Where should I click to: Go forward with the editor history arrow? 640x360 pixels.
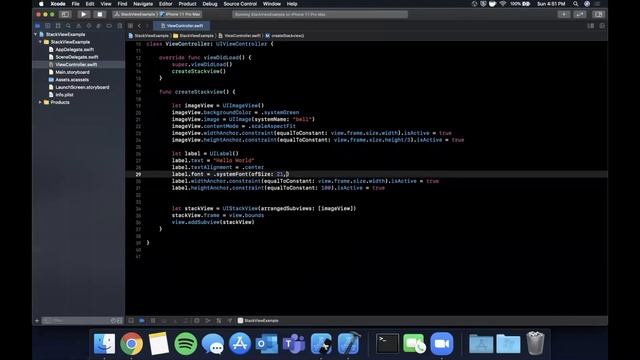point(147,26)
